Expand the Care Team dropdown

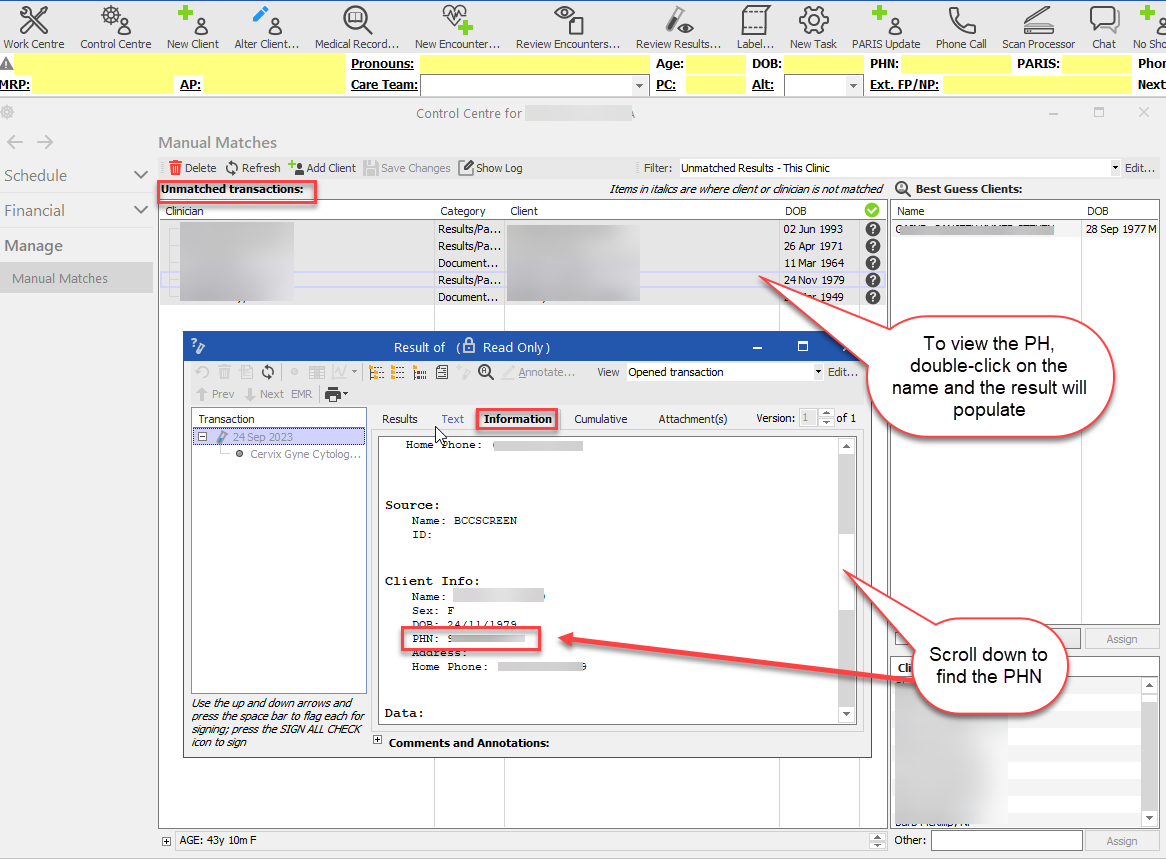click(x=640, y=86)
